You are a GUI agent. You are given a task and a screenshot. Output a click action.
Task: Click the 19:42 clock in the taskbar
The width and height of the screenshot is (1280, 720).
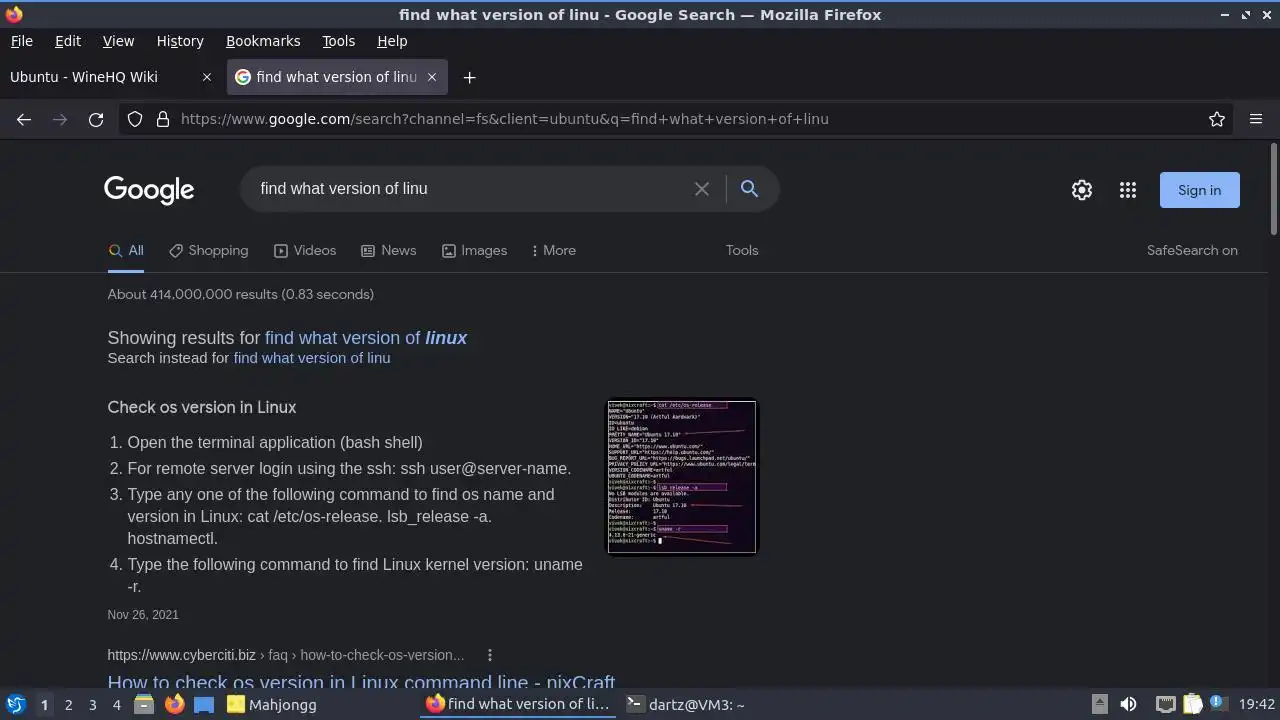[x=1257, y=704]
